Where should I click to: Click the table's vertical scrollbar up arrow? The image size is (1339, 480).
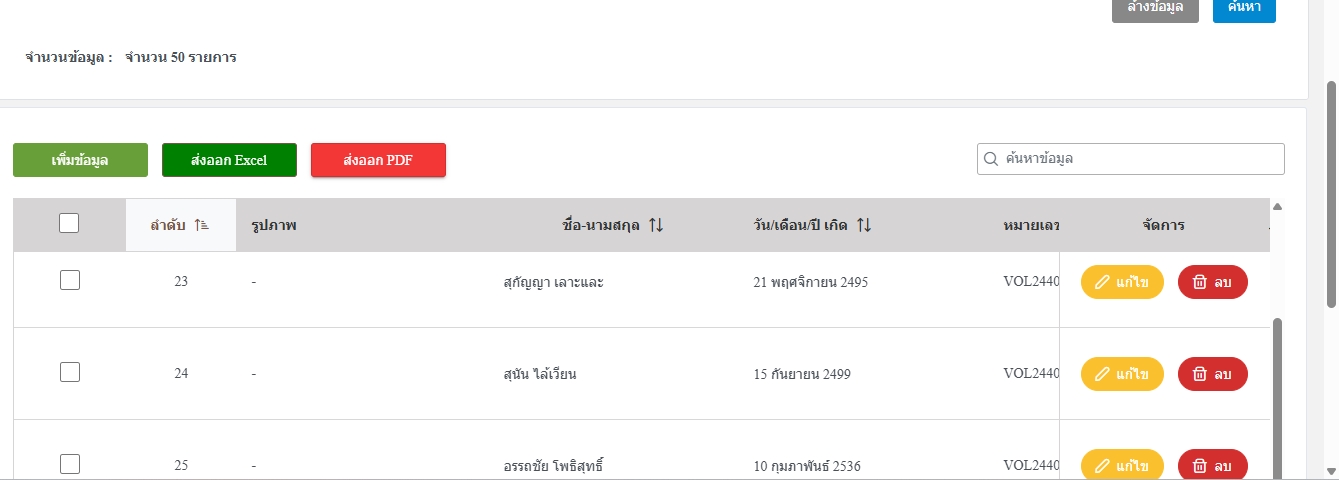[1277, 207]
